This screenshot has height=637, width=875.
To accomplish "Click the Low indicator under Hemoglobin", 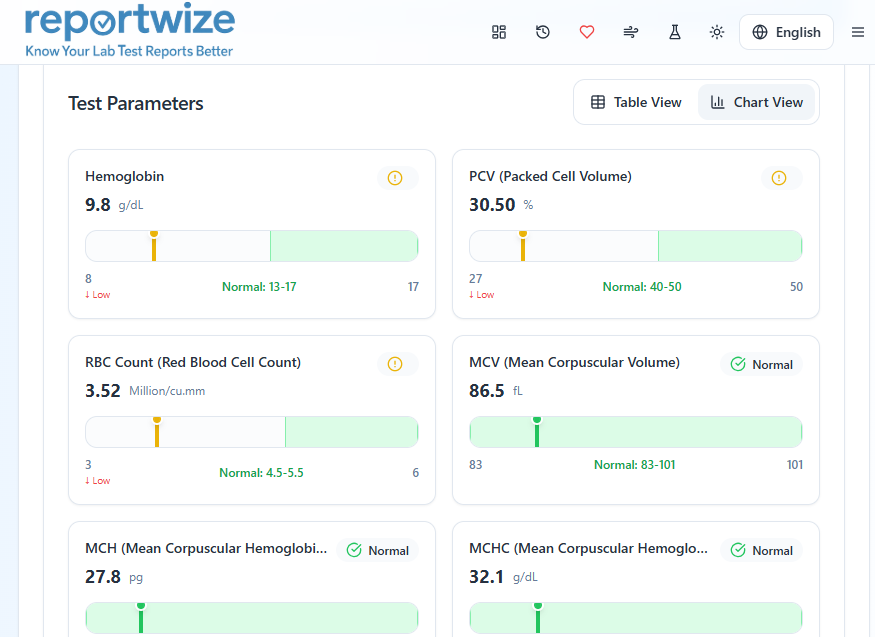I will pos(96,294).
